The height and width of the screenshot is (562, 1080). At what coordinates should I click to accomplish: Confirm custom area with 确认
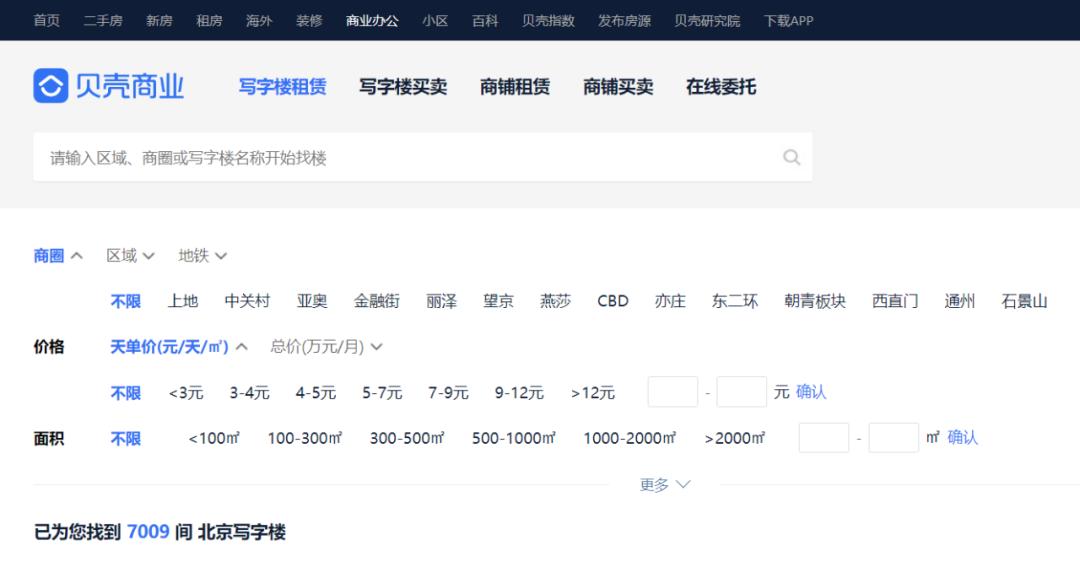pos(962,437)
